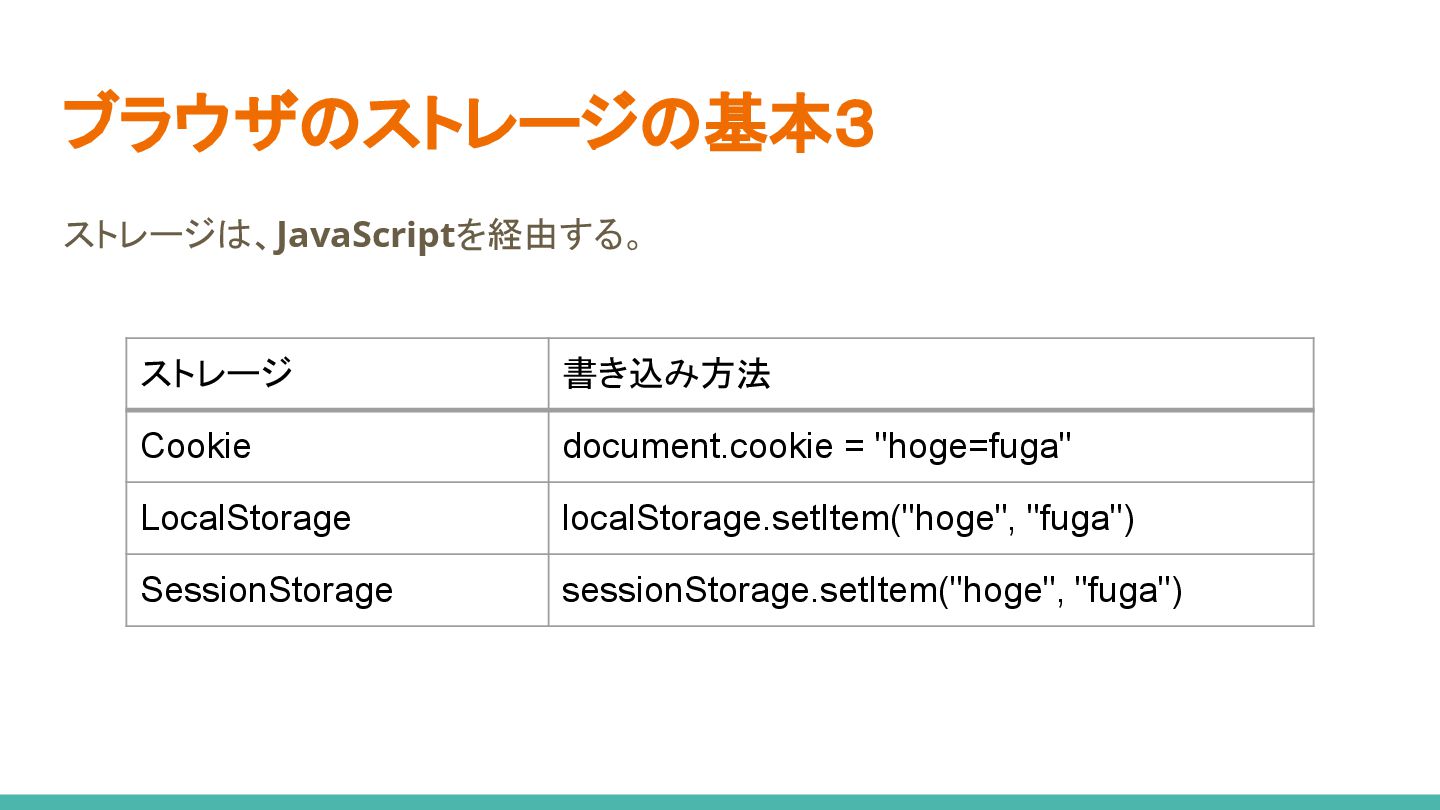Click the SessionStorage table cell
Viewport: 1440px width, 810px height.
tap(337, 590)
